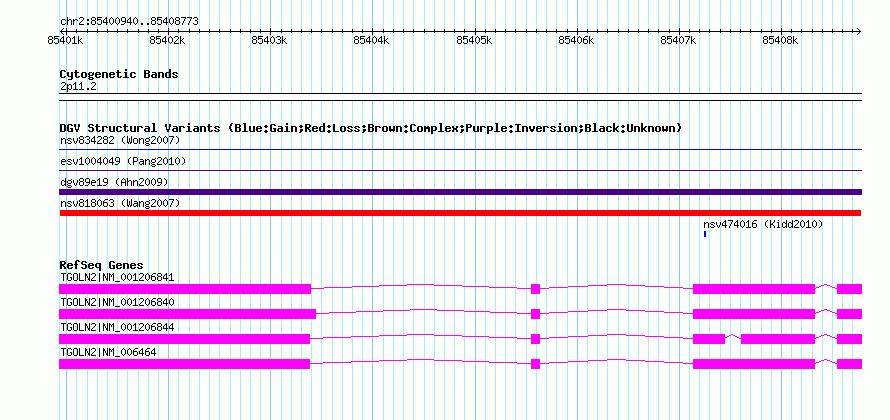This screenshot has height=420, width=890.
Task: Click the 85405k ruler tick label
Action: tap(475, 40)
